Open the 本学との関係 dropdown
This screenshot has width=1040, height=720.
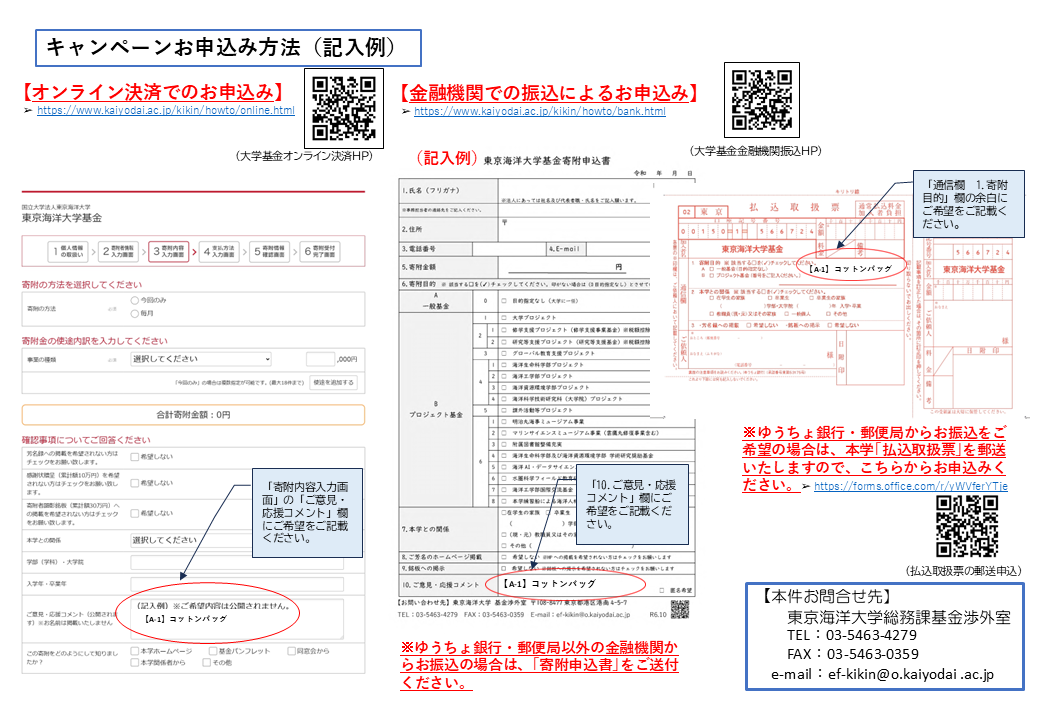tap(191, 540)
